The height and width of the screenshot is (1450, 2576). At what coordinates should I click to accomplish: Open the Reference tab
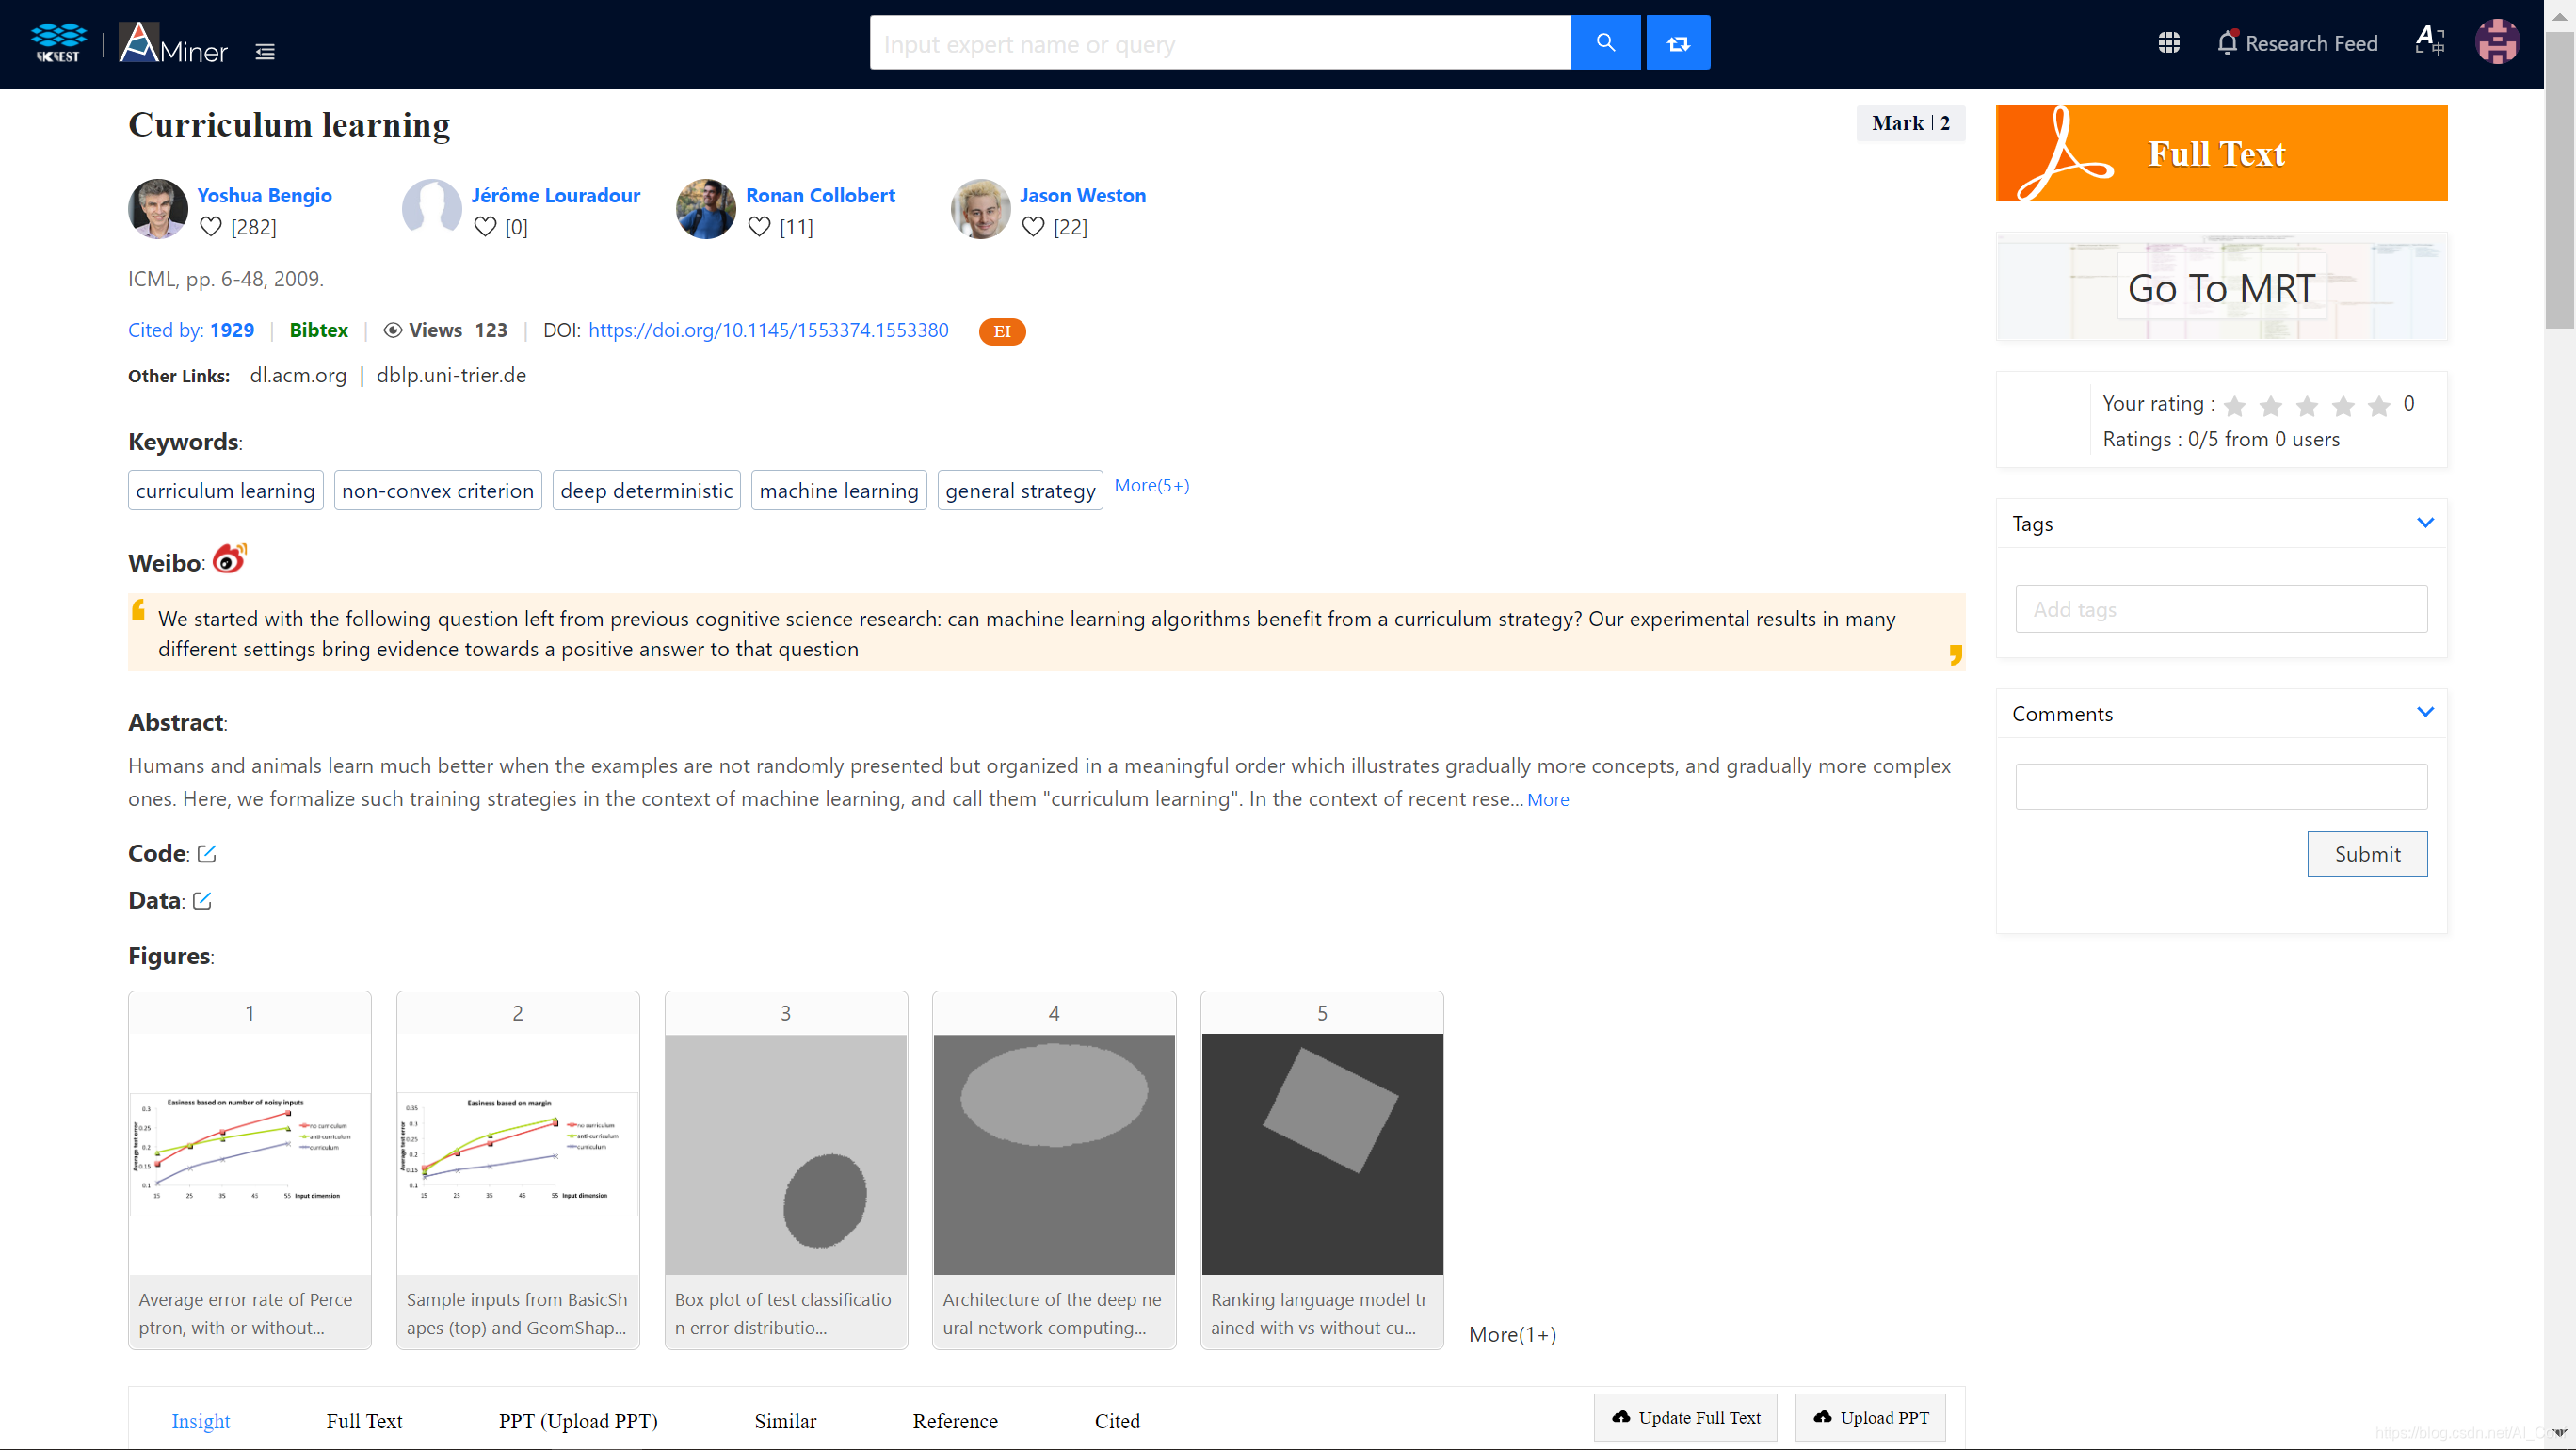tap(954, 1420)
